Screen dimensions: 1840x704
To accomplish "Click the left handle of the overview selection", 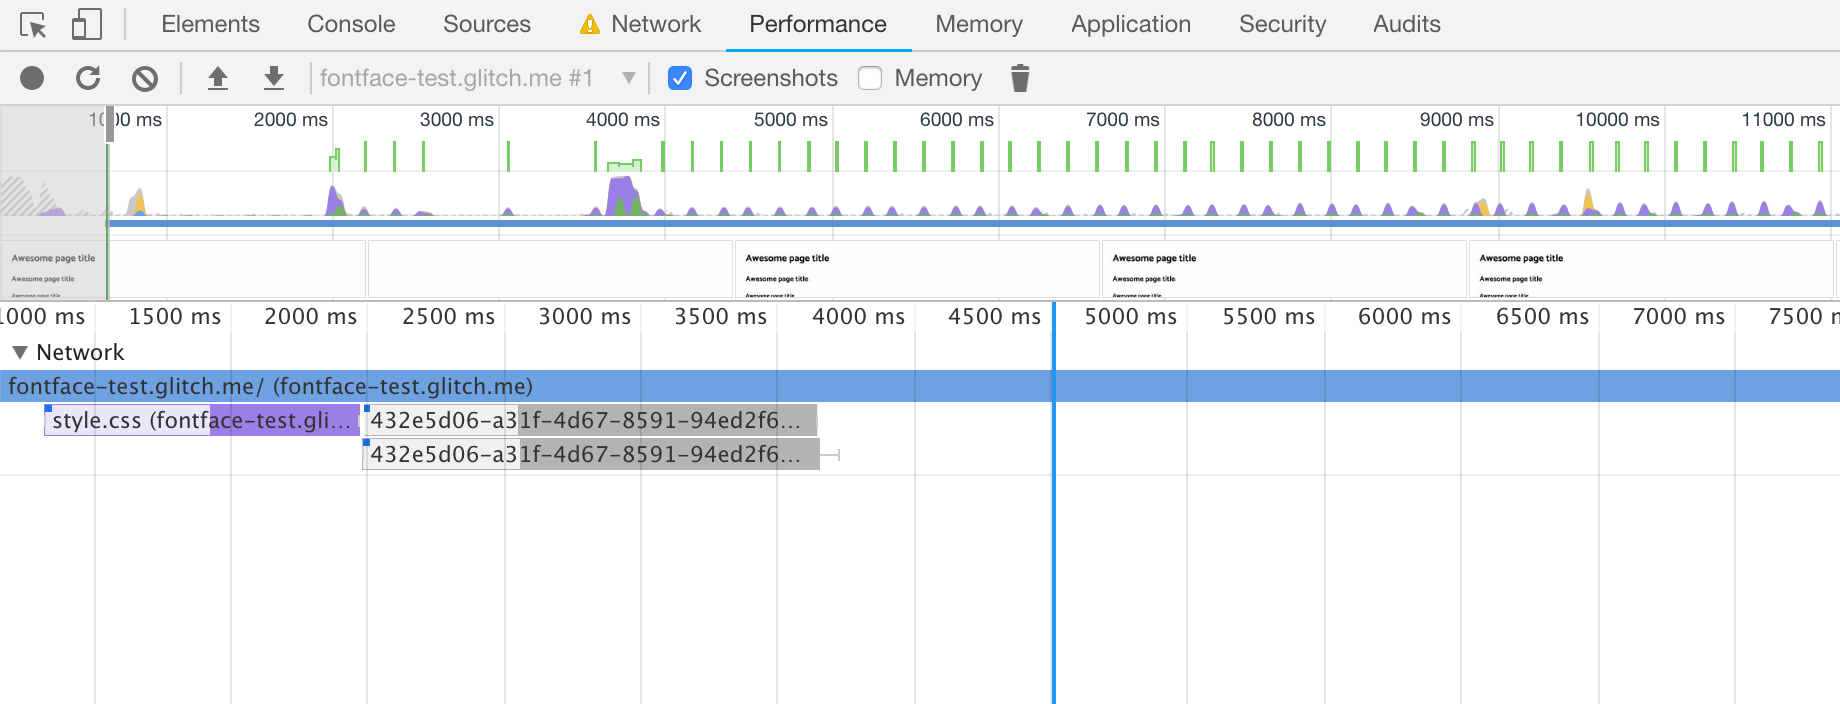I will coord(110,124).
